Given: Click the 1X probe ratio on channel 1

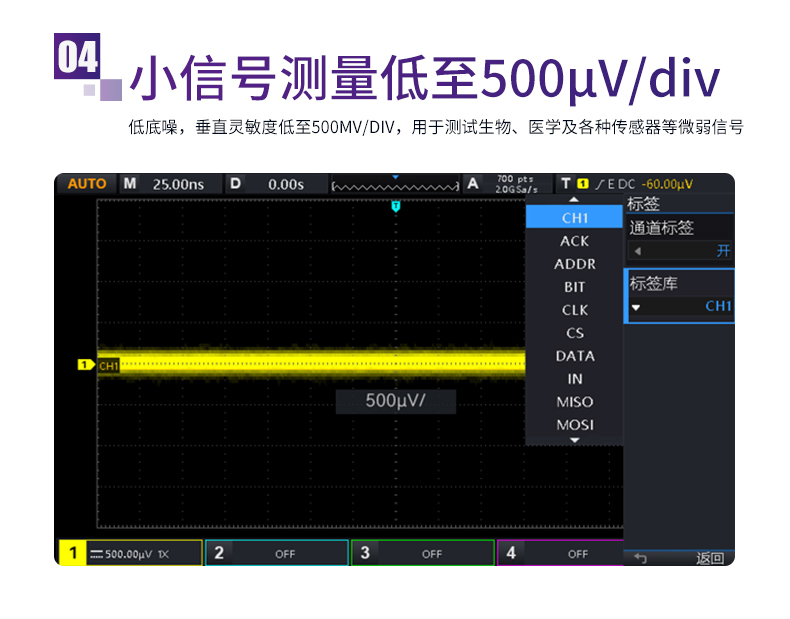Looking at the screenshot, I should pyautogui.click(x=163, y=555).
